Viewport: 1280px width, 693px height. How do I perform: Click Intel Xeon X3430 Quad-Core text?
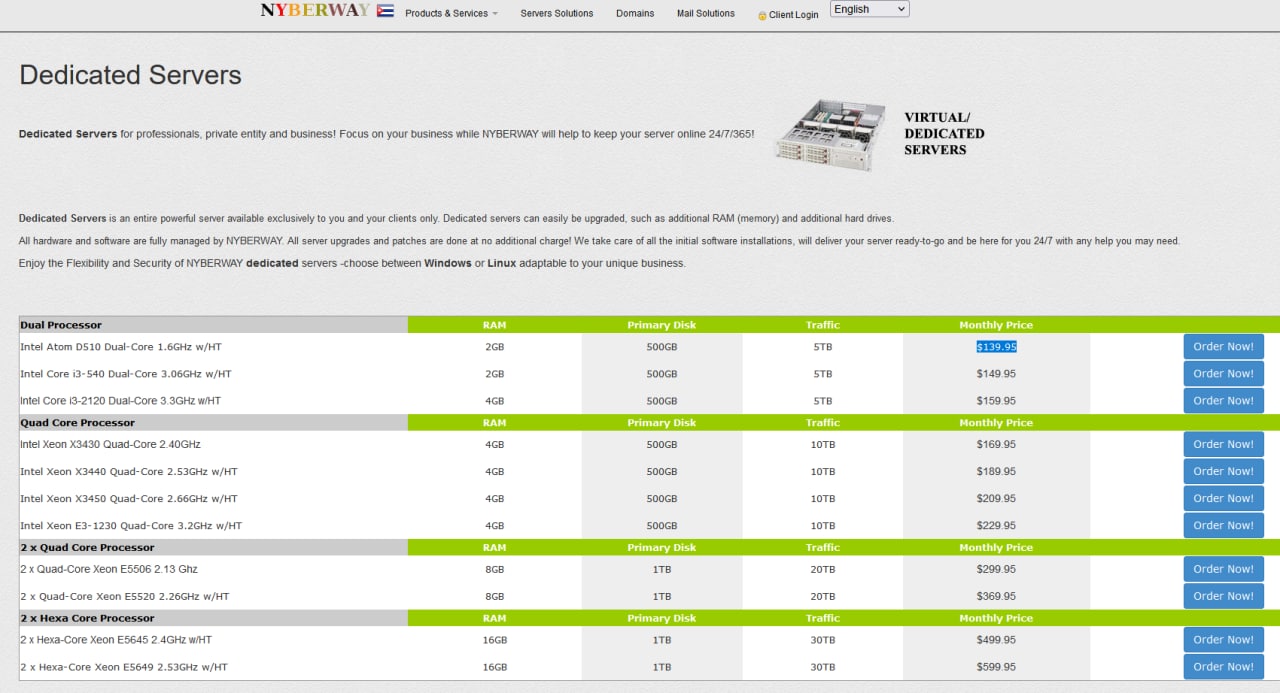pos(110,445)
